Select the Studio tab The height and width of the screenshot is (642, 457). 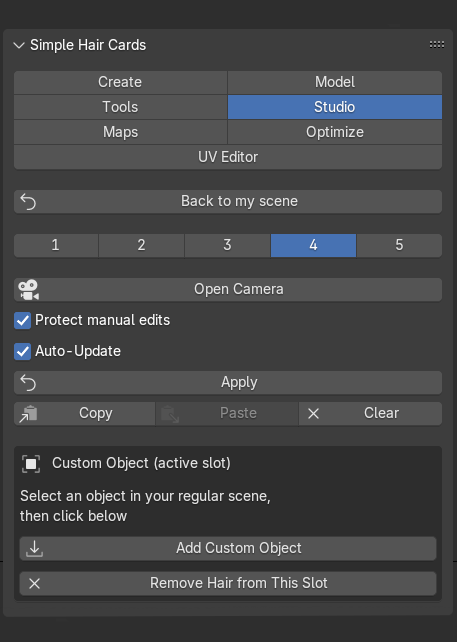335,107
